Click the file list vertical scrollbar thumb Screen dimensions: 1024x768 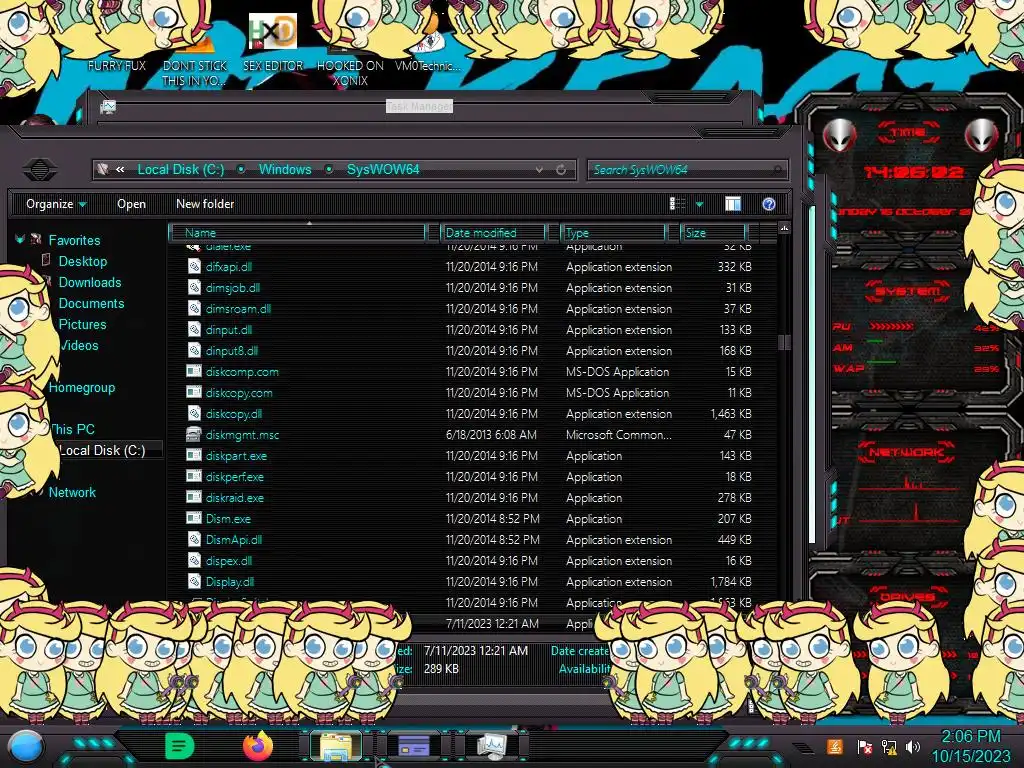point(784,342)
